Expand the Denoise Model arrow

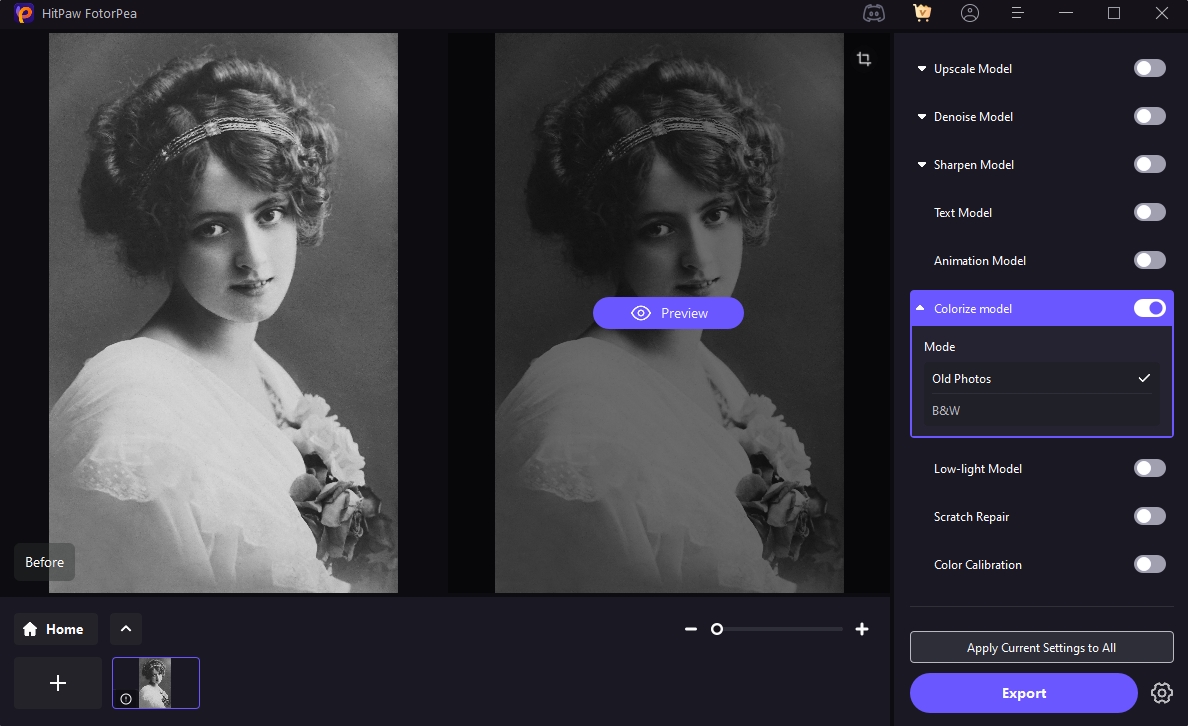click(921, 117)
